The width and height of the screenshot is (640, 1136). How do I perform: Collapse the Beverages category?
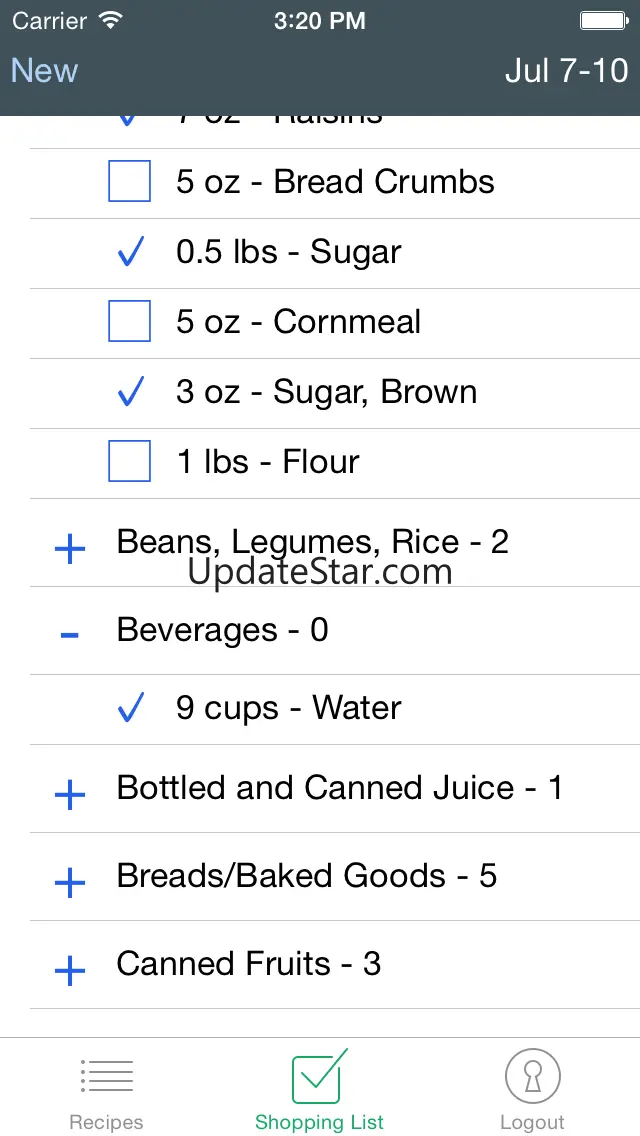tap(69, 635)
